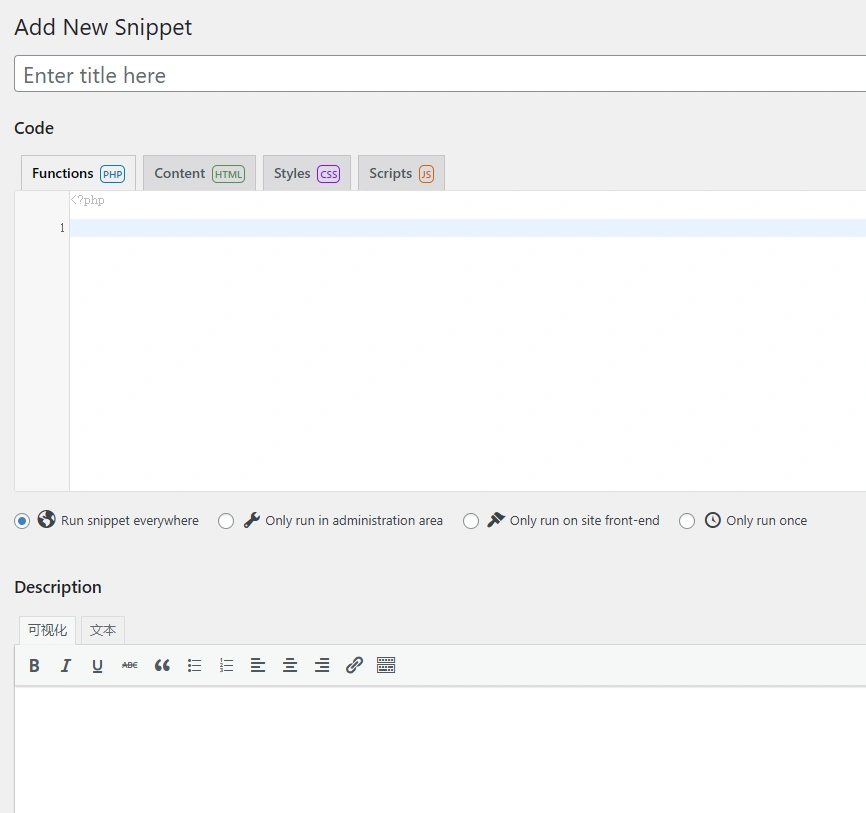Image resolution: width=866 pixels, height=813 pixels.
Task: Switch to the 文本 editor tab
Action: (x=103, y=630)
